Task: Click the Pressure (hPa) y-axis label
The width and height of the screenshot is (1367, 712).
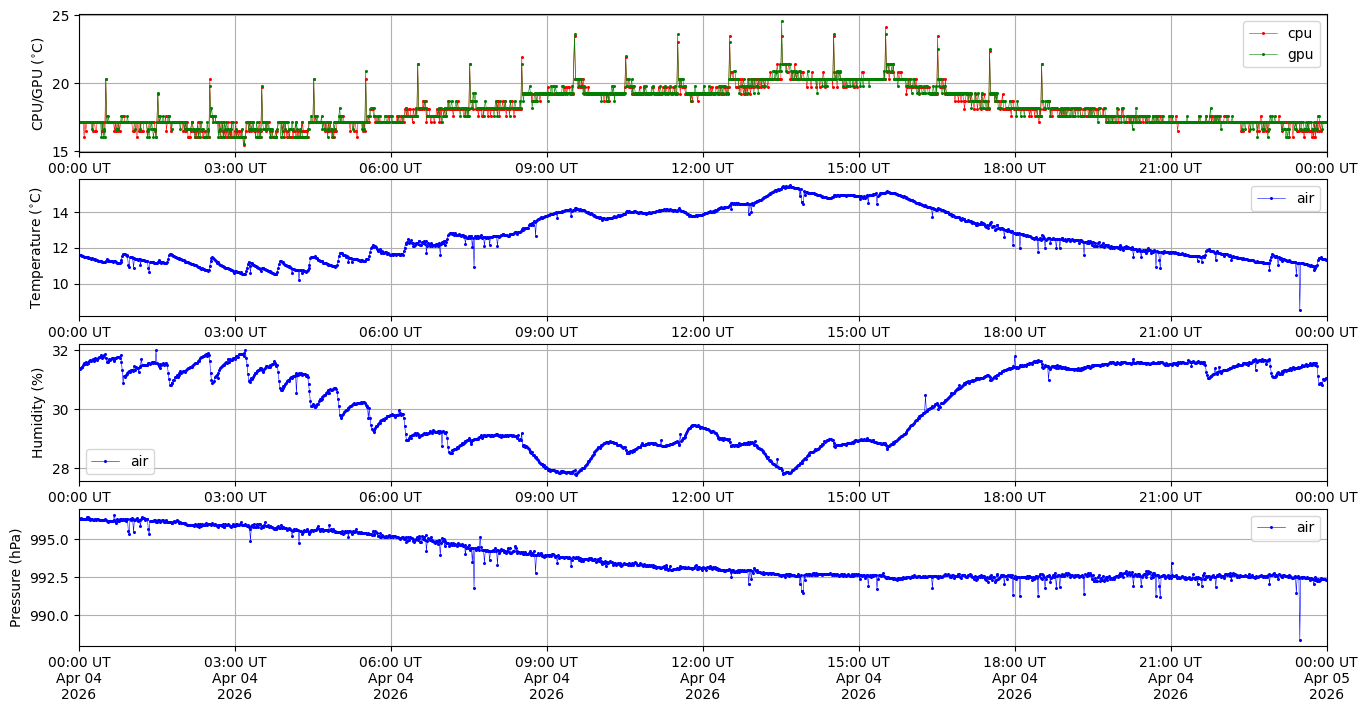Action: tap(16, 577)
